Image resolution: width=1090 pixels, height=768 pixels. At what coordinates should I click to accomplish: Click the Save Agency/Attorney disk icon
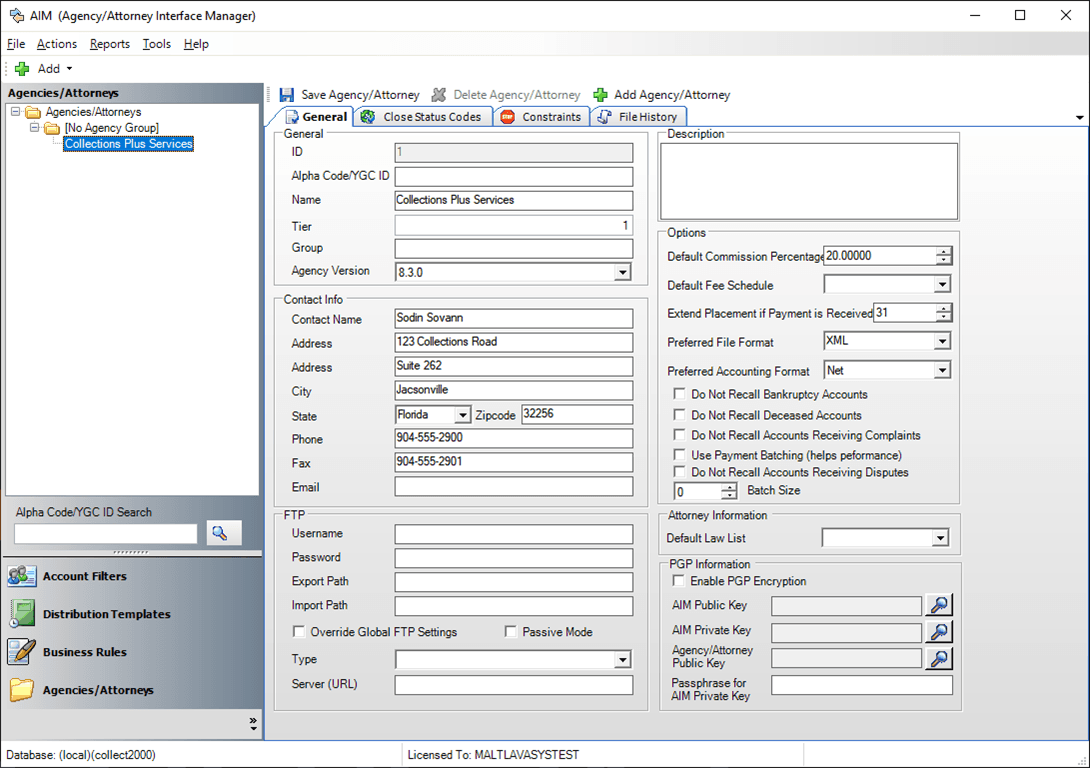click(x=287, y=95)
